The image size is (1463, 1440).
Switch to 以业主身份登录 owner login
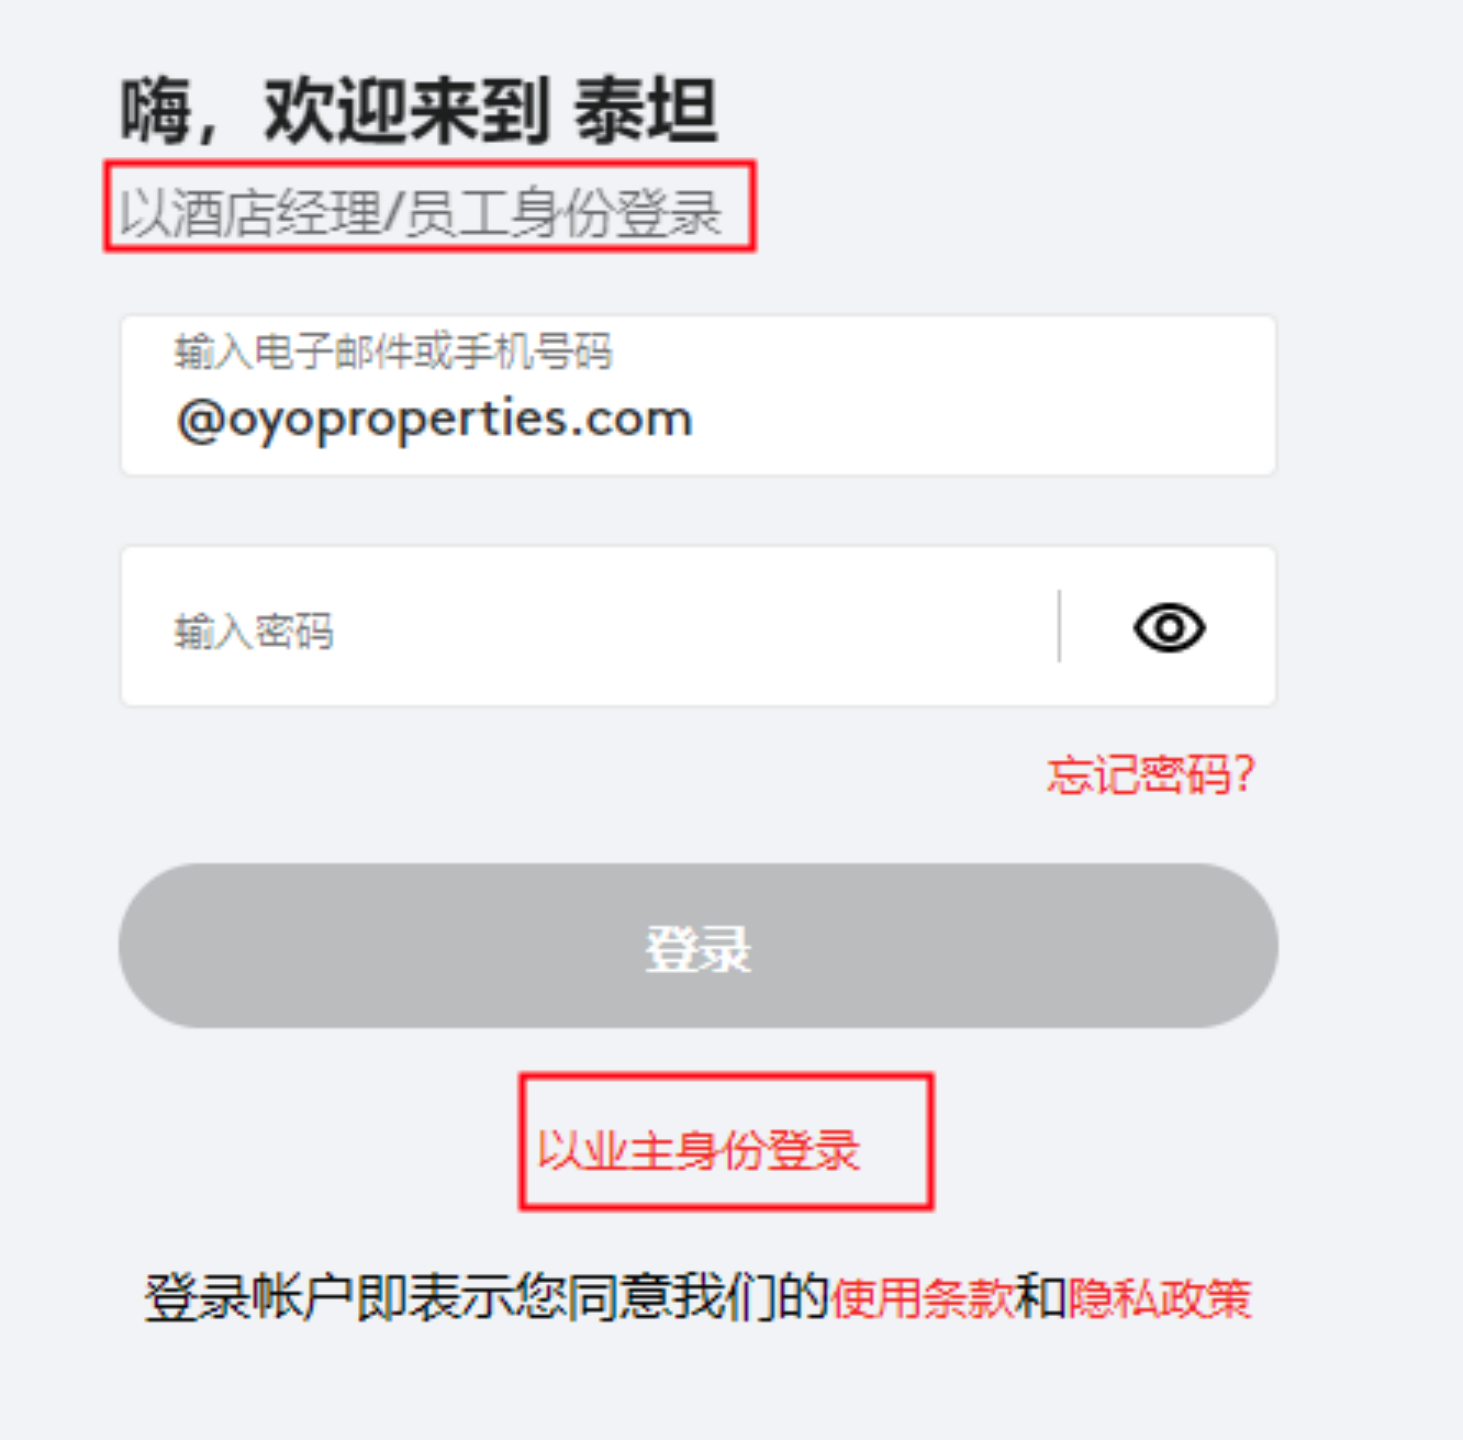coord(699,1150)
